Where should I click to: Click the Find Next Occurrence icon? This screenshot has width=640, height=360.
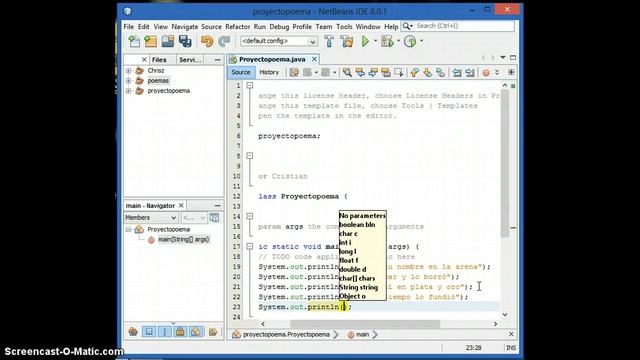coord(373,72)
